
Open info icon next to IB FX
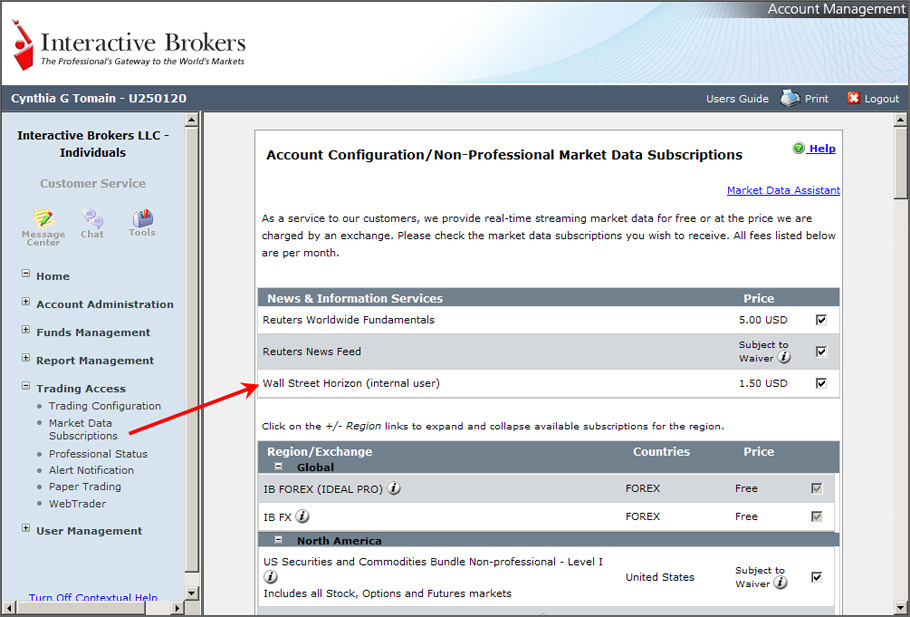click(x=302, y=516)
